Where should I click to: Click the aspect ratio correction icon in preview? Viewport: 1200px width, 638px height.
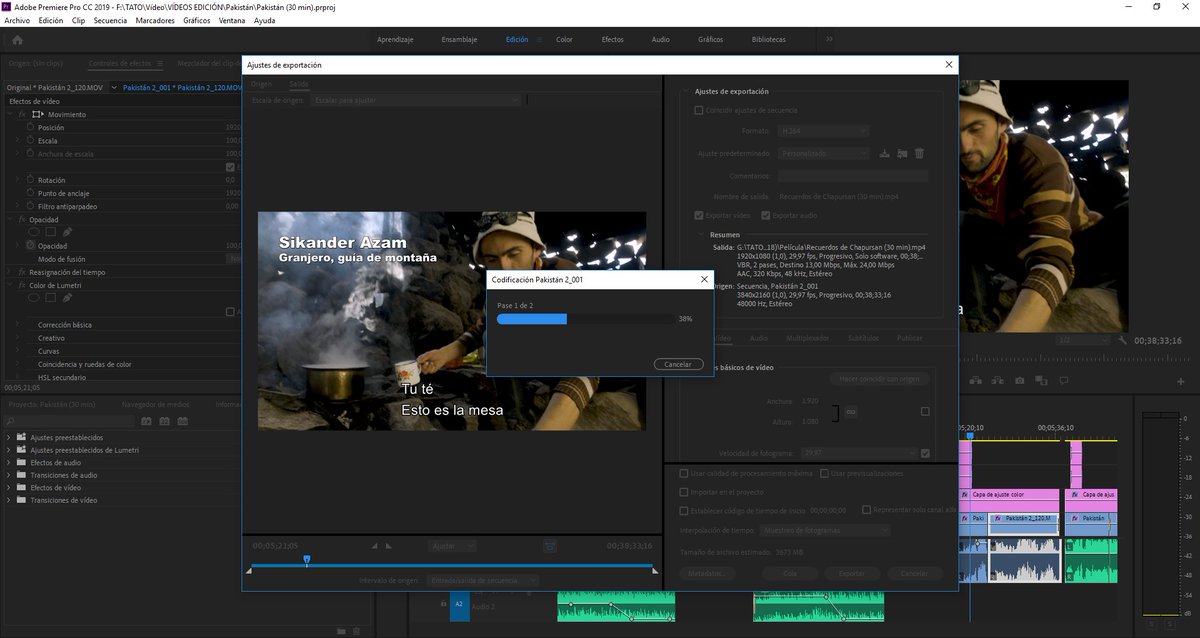pos(550,546)
